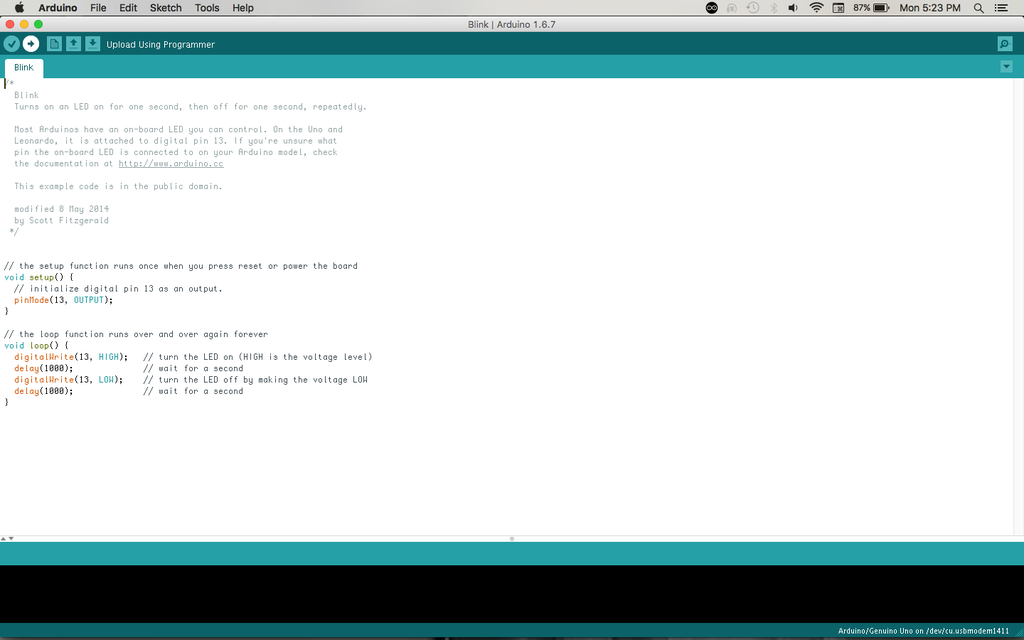Open the File menu
Viewport: 1024px width, 640px height.
(x=98, y=8)
